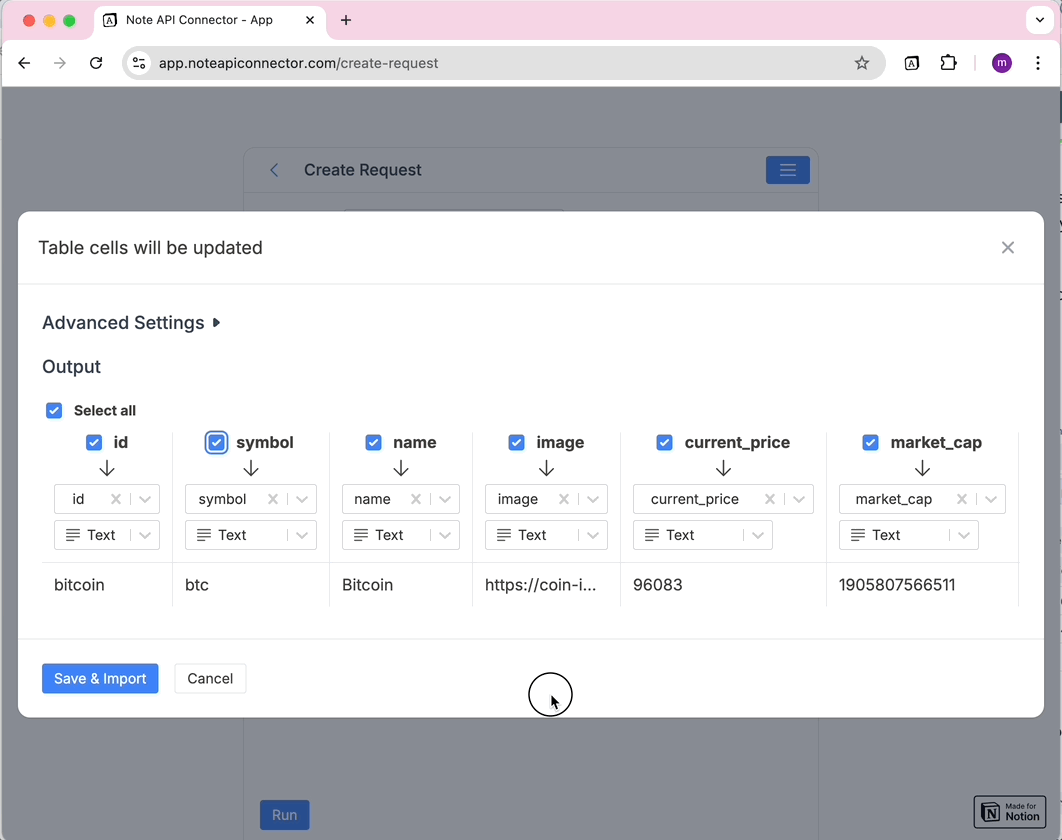Viewport: 1062px width, 840px height.
Task: Uncheck the market_cap column checkbox
Action: [870, 442]
